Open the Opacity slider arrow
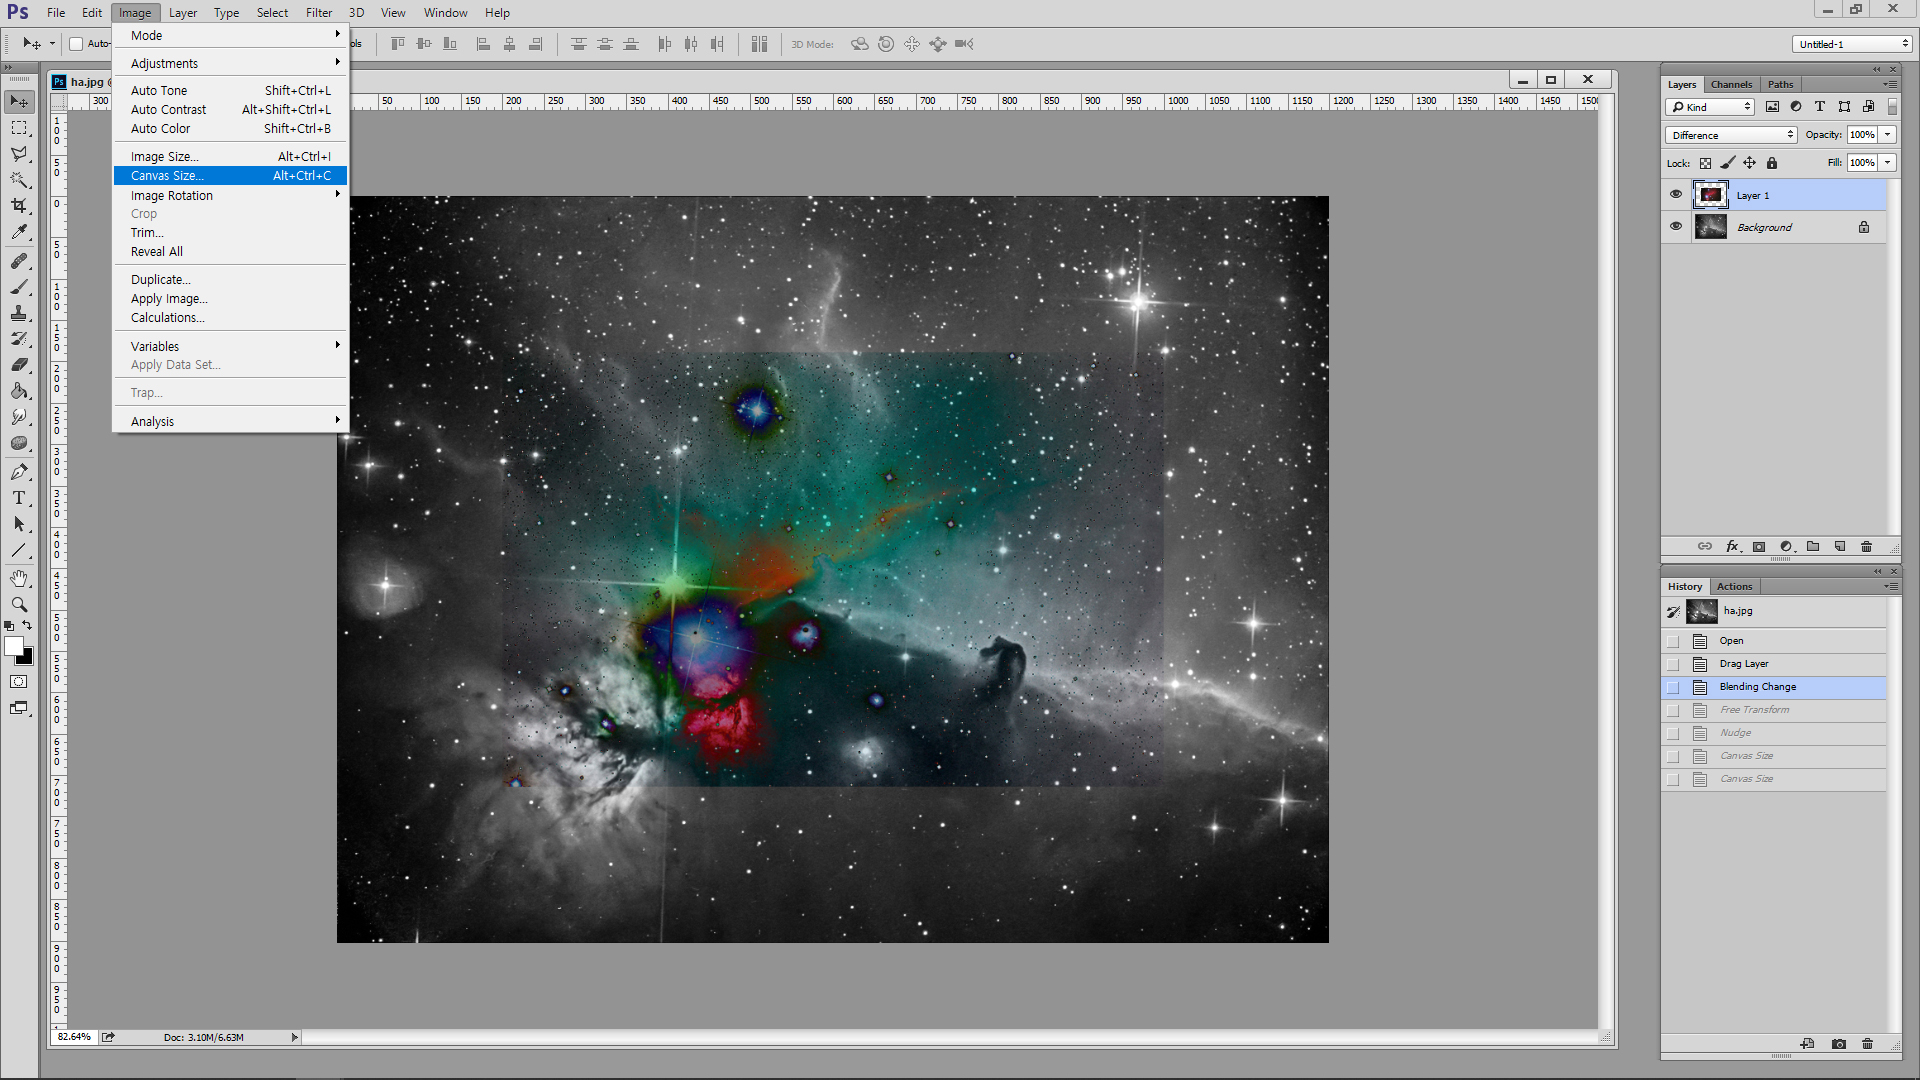The image size is (1920, 1080). point(1888,135)
